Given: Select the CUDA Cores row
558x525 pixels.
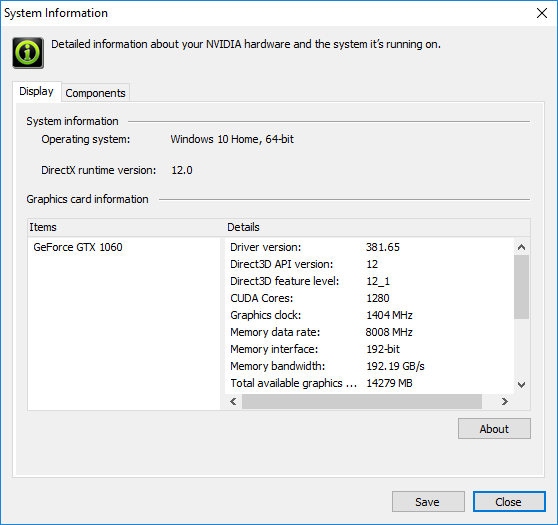Looking at the screenshot, I should (x=369, y=298).
